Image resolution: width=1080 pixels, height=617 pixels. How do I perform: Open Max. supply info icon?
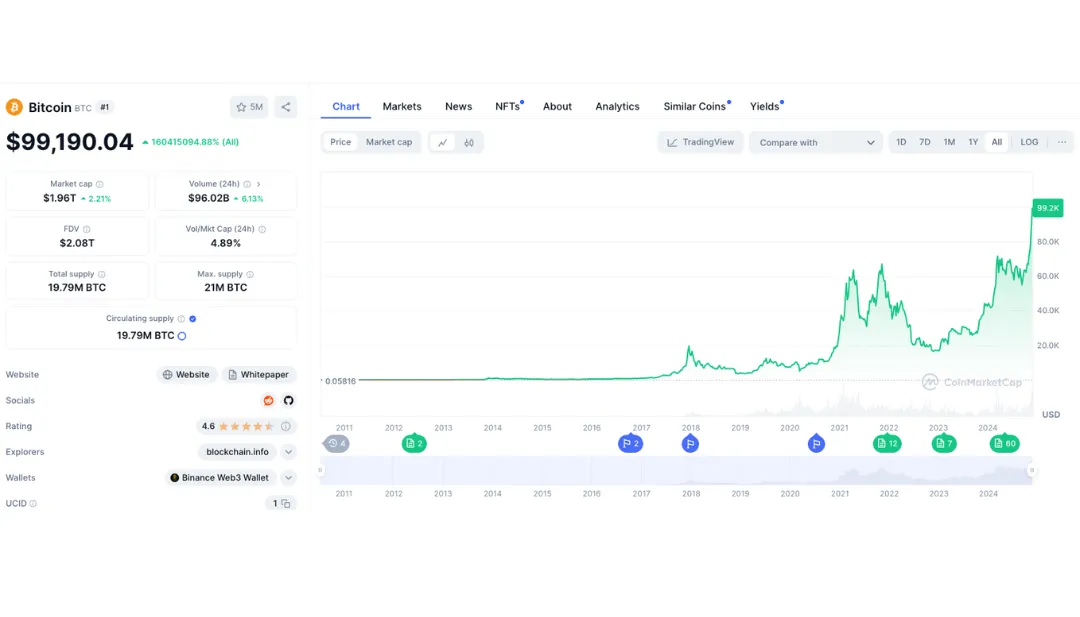(251, 275)
